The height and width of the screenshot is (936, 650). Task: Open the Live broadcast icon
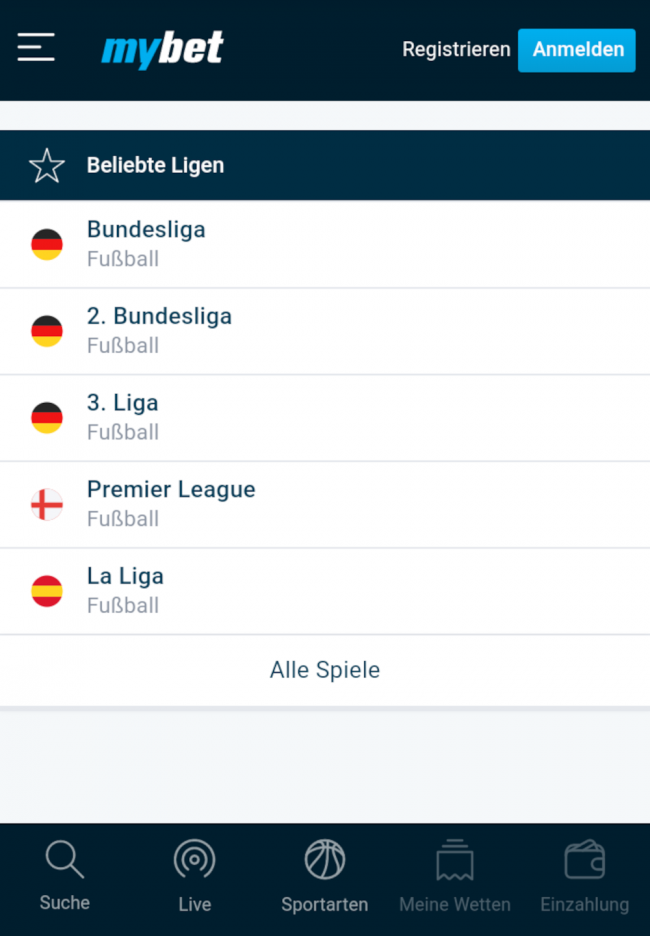click(194, 860)
